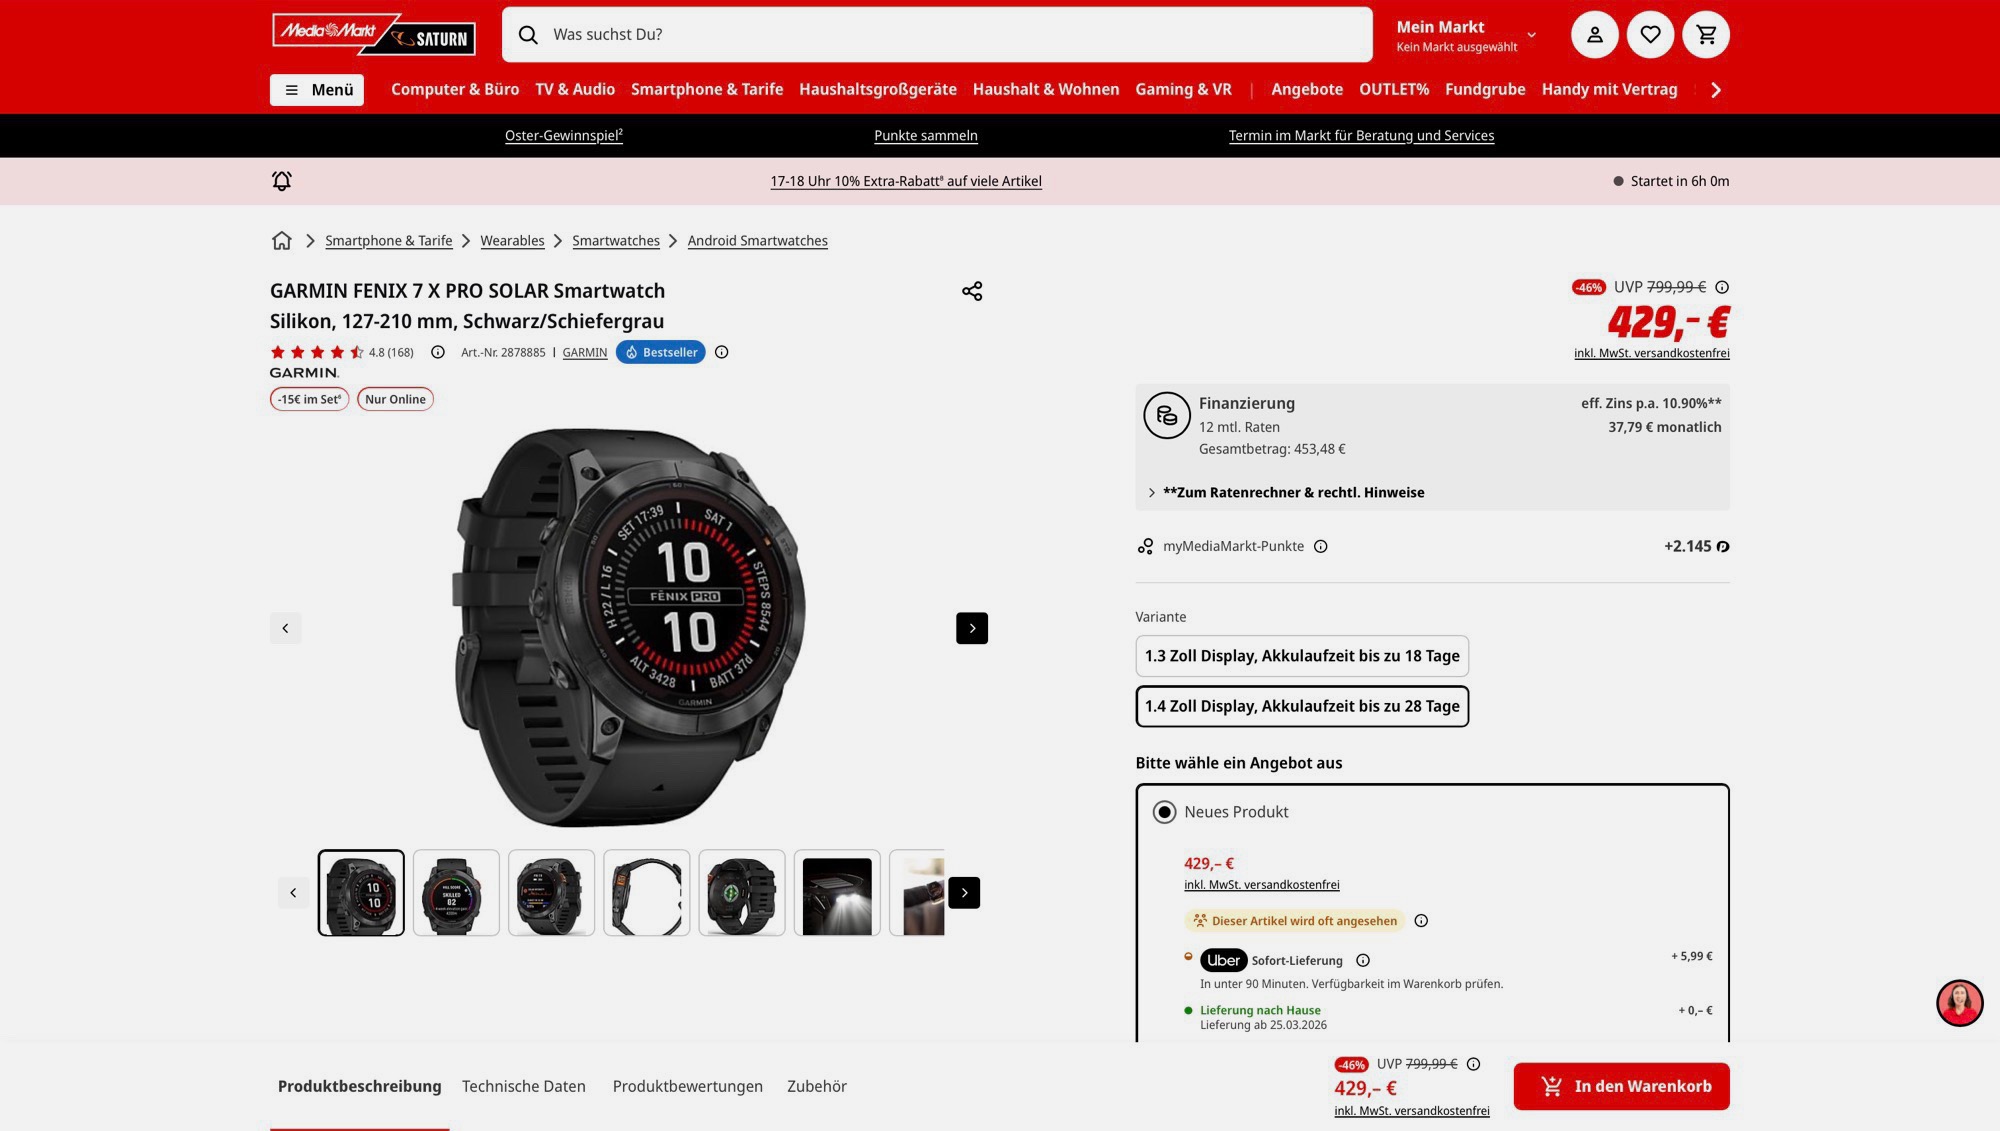This screenshot has height=1131, width=2000.
Task: Open the chat assistant avatar
Action: pos(1959,1003)
